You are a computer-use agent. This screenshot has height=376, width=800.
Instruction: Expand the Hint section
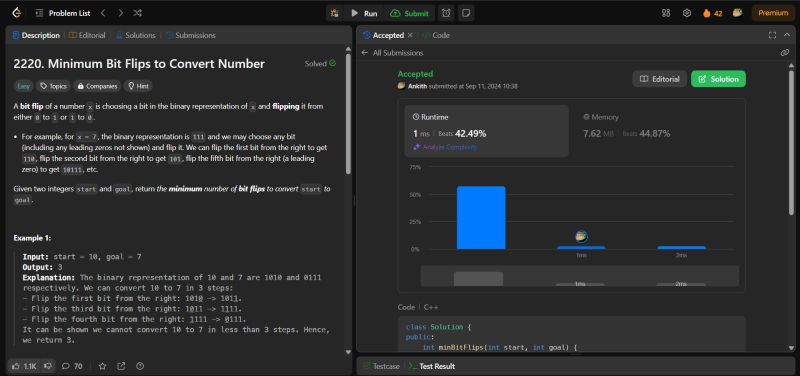coord(138,86)
